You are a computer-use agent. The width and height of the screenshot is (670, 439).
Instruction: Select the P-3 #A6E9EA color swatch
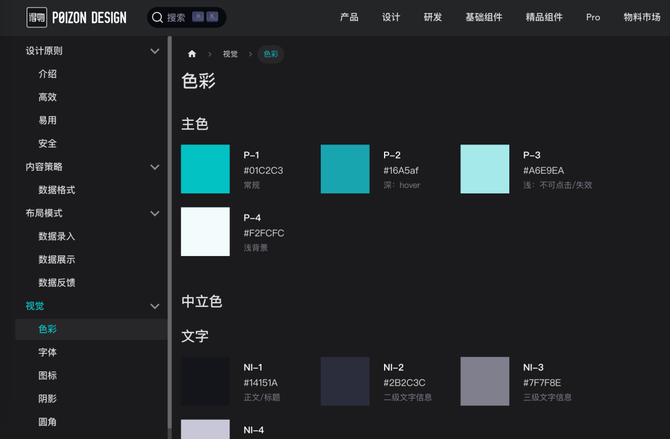pos(485,169)
